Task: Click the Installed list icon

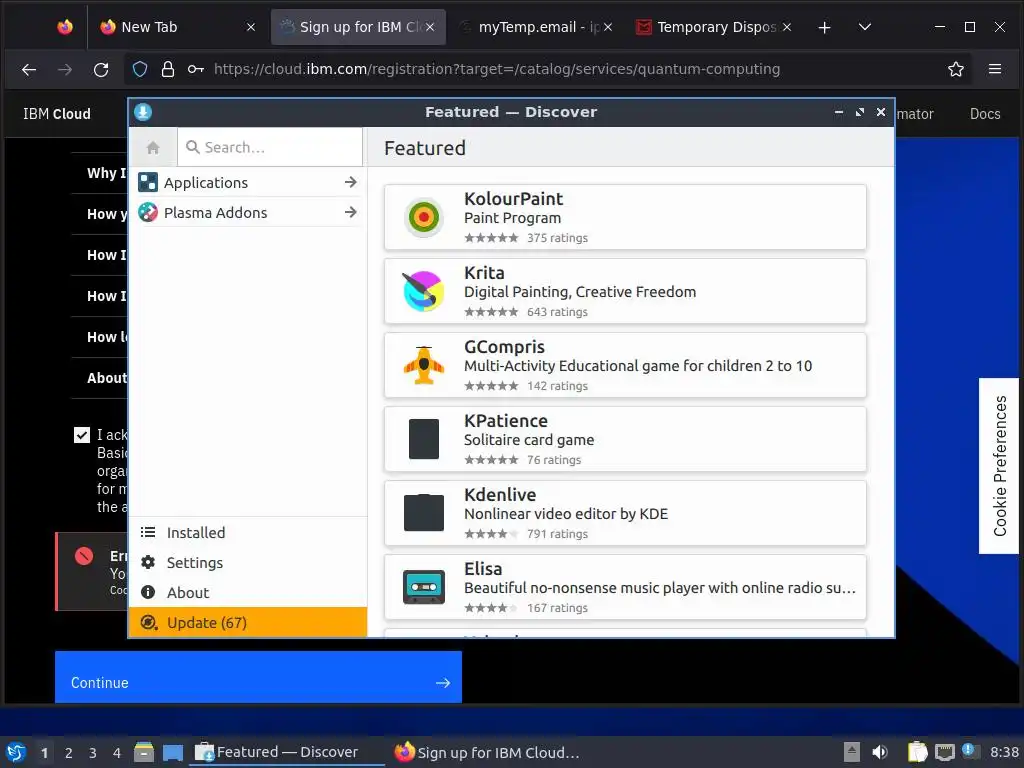Action: (148, 532)
